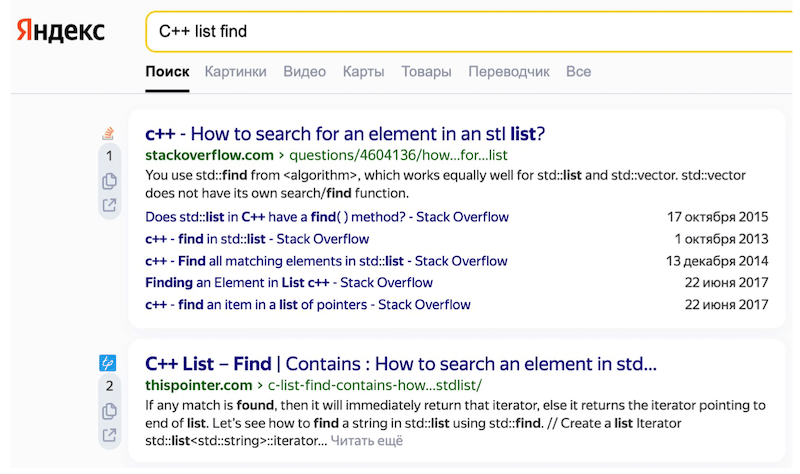This screenshot has height=474, width=800.
Task: Click the date '13 декабря 2014'
Action: click(717, 261)
